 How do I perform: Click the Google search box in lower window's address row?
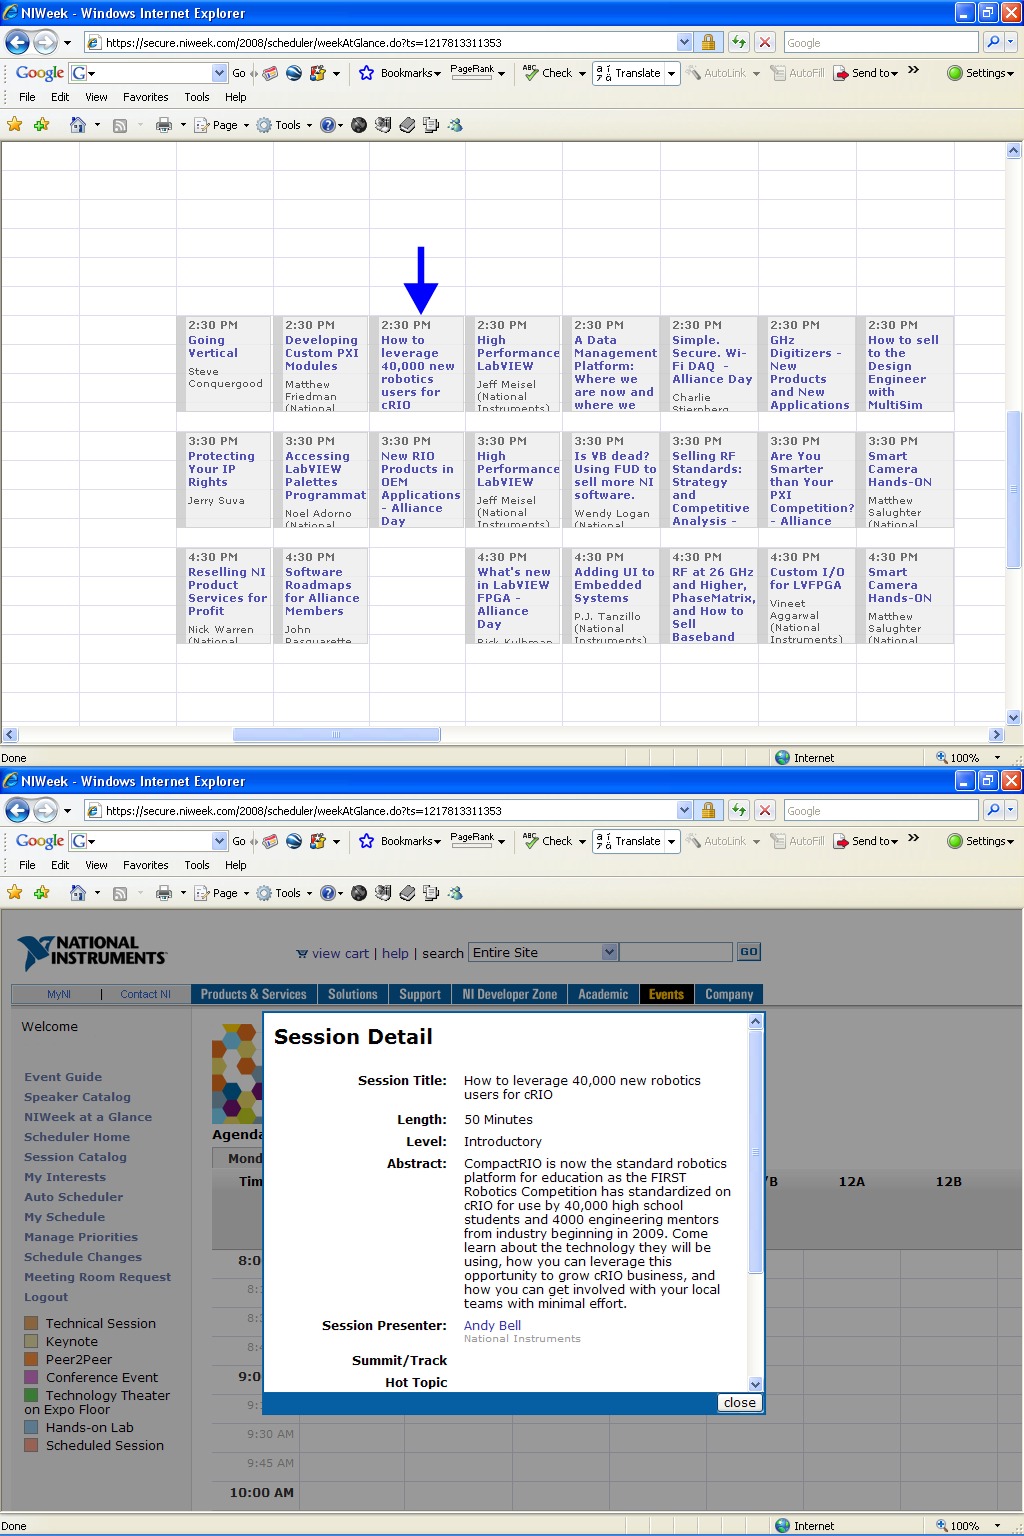tap(880, 810)
